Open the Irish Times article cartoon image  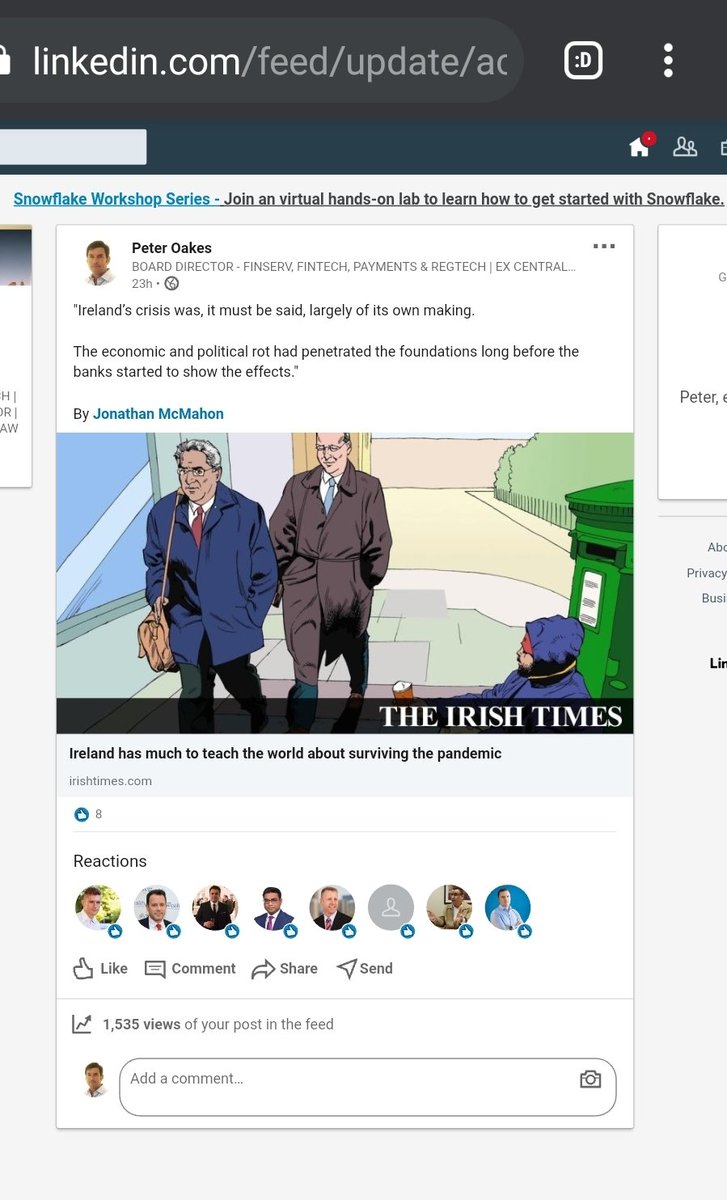pos(345,583)
